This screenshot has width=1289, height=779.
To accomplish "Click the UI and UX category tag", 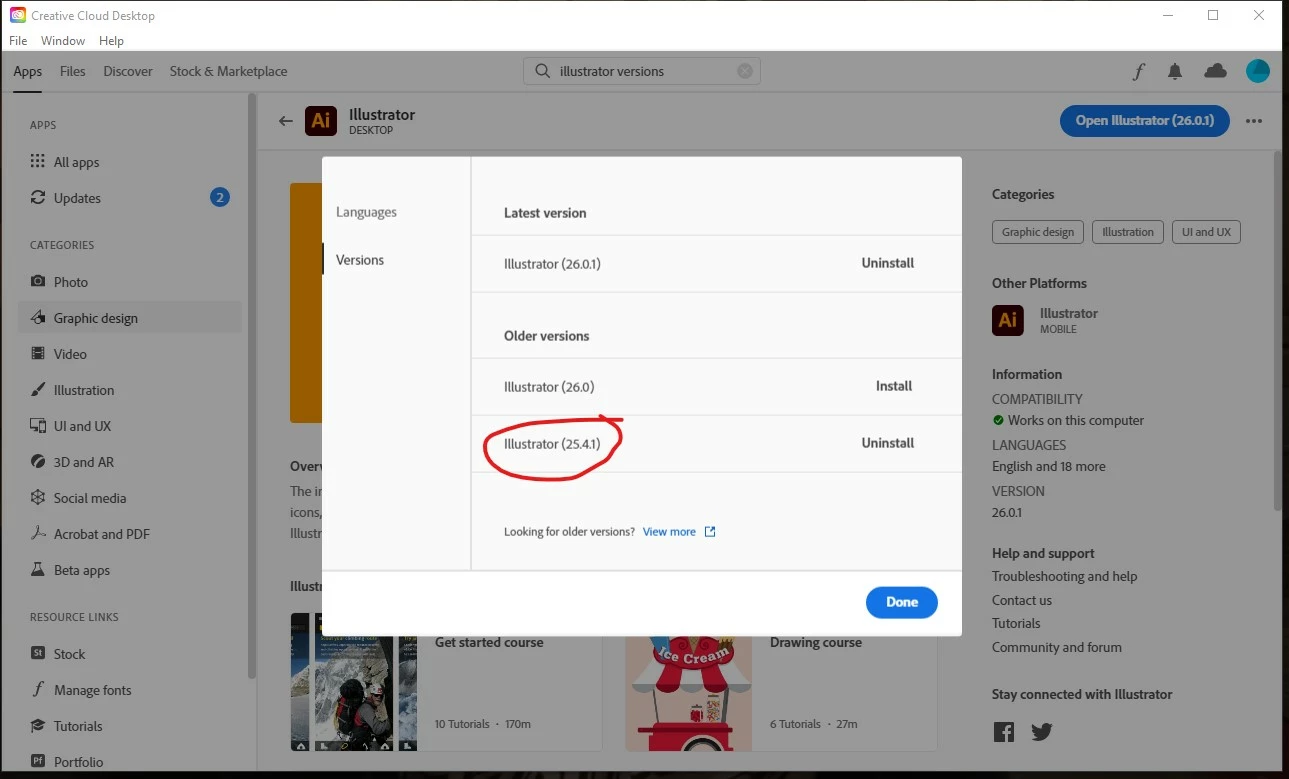I will [x=1206, y=232].
